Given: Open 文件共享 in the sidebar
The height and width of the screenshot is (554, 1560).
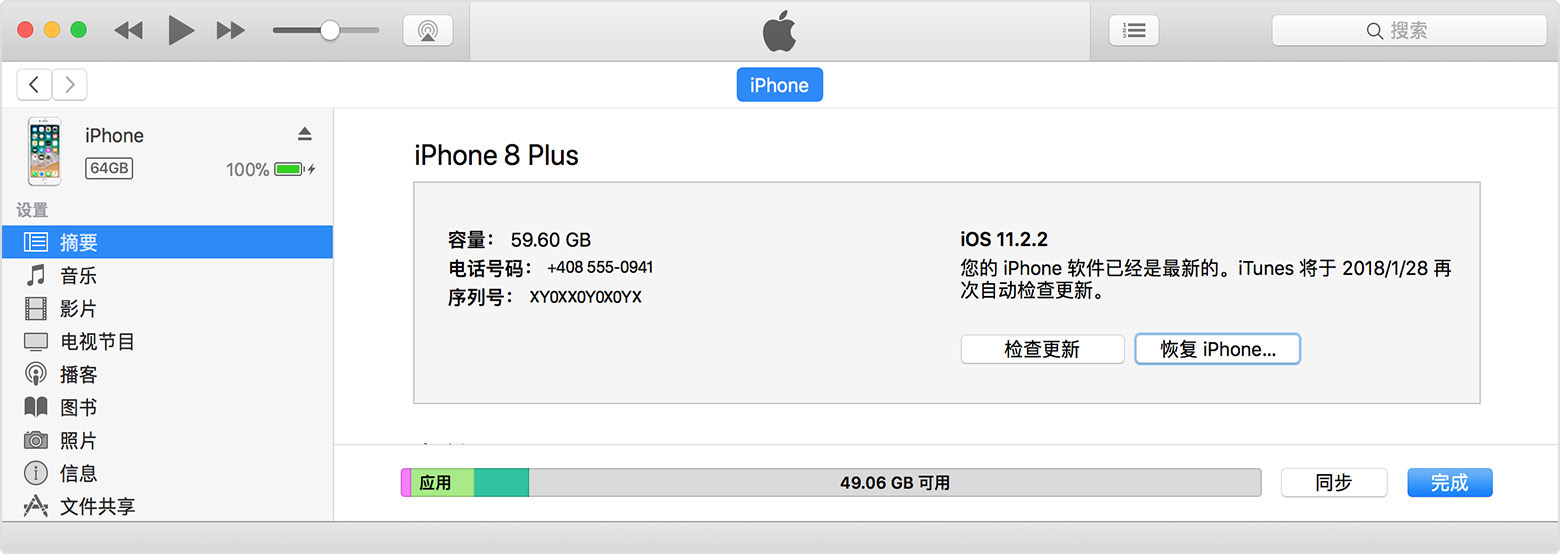Looking at the screenshot, I should pyautogui.click(x=97, y=506).
